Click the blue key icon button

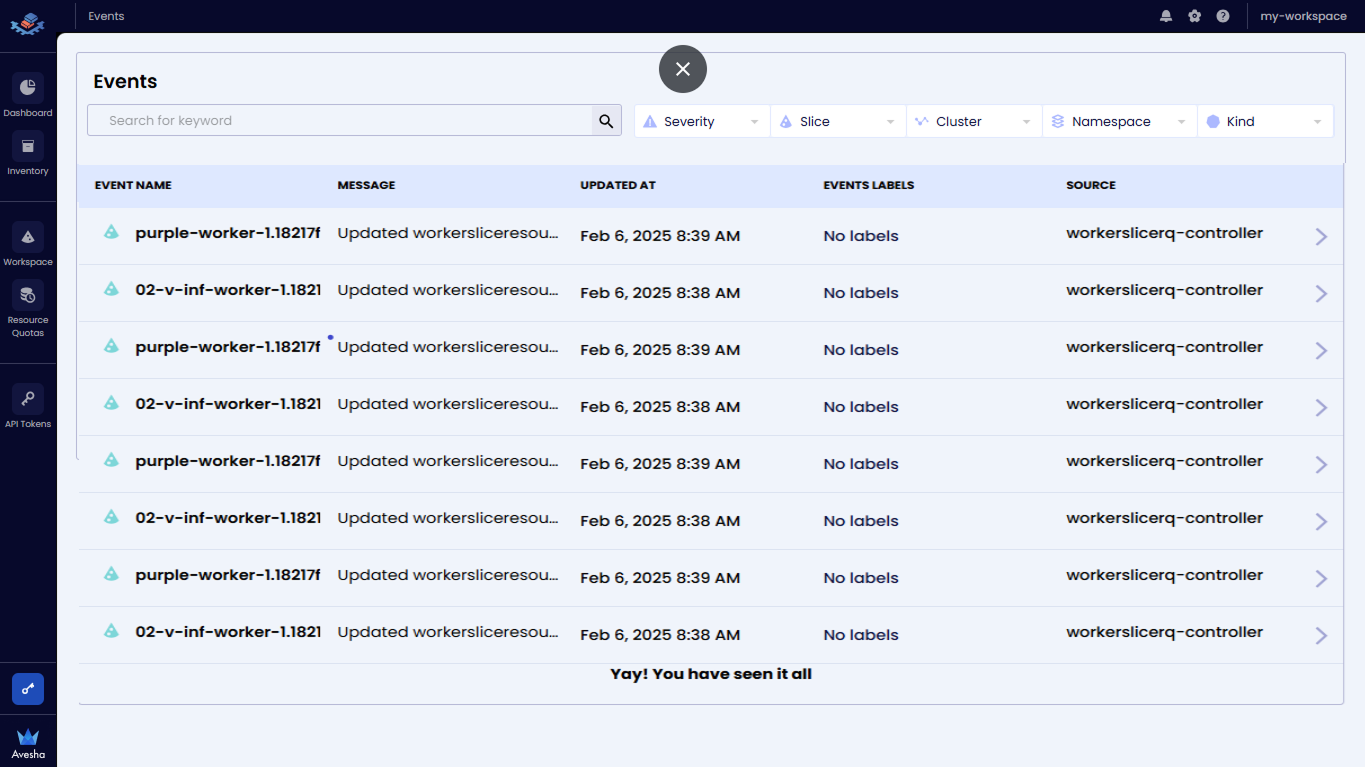[28, 689]
